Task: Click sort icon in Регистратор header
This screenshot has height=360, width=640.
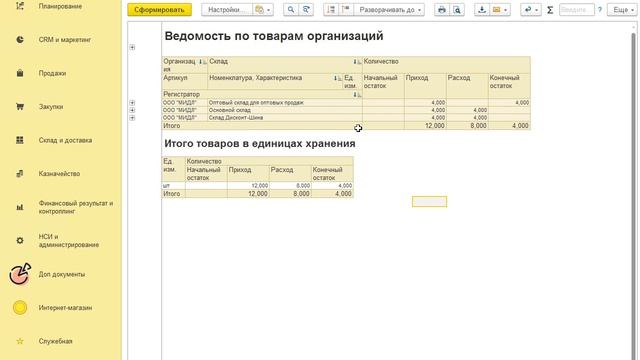Action: coord(357,94)
